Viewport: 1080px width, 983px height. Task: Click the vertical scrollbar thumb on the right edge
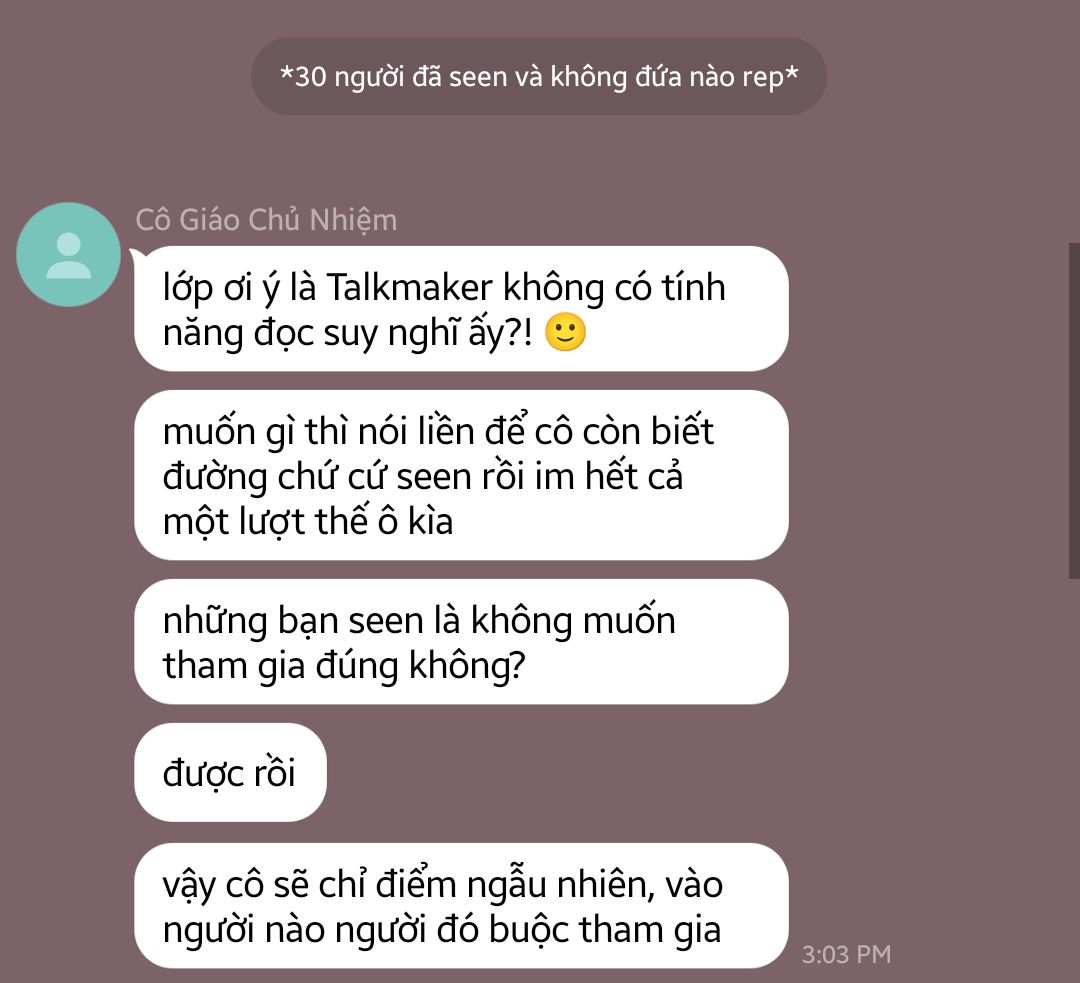(x=1074, y=411)
